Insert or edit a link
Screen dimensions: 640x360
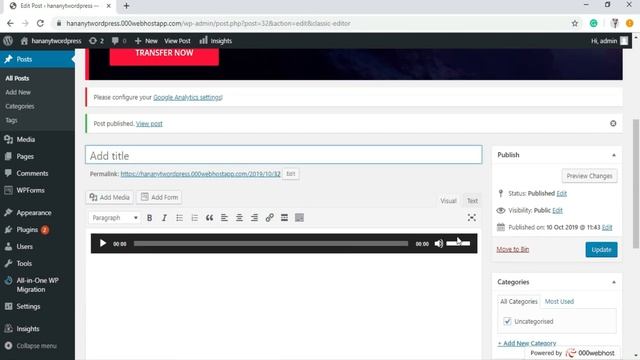[x=269, y=218]
